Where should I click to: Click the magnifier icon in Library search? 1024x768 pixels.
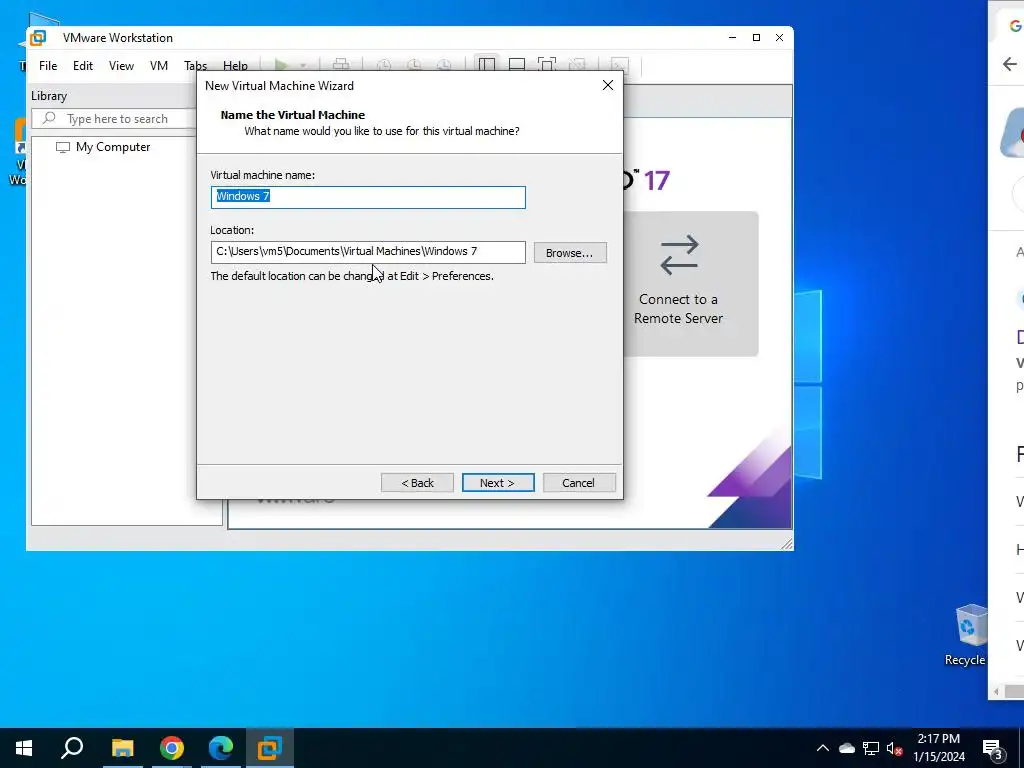pyautogui.click(x=49, y=118)
